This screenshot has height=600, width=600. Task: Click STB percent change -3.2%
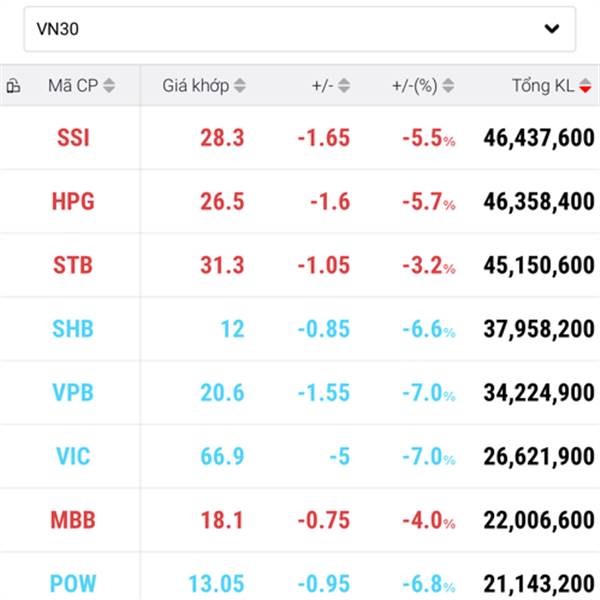click(429, 265)
